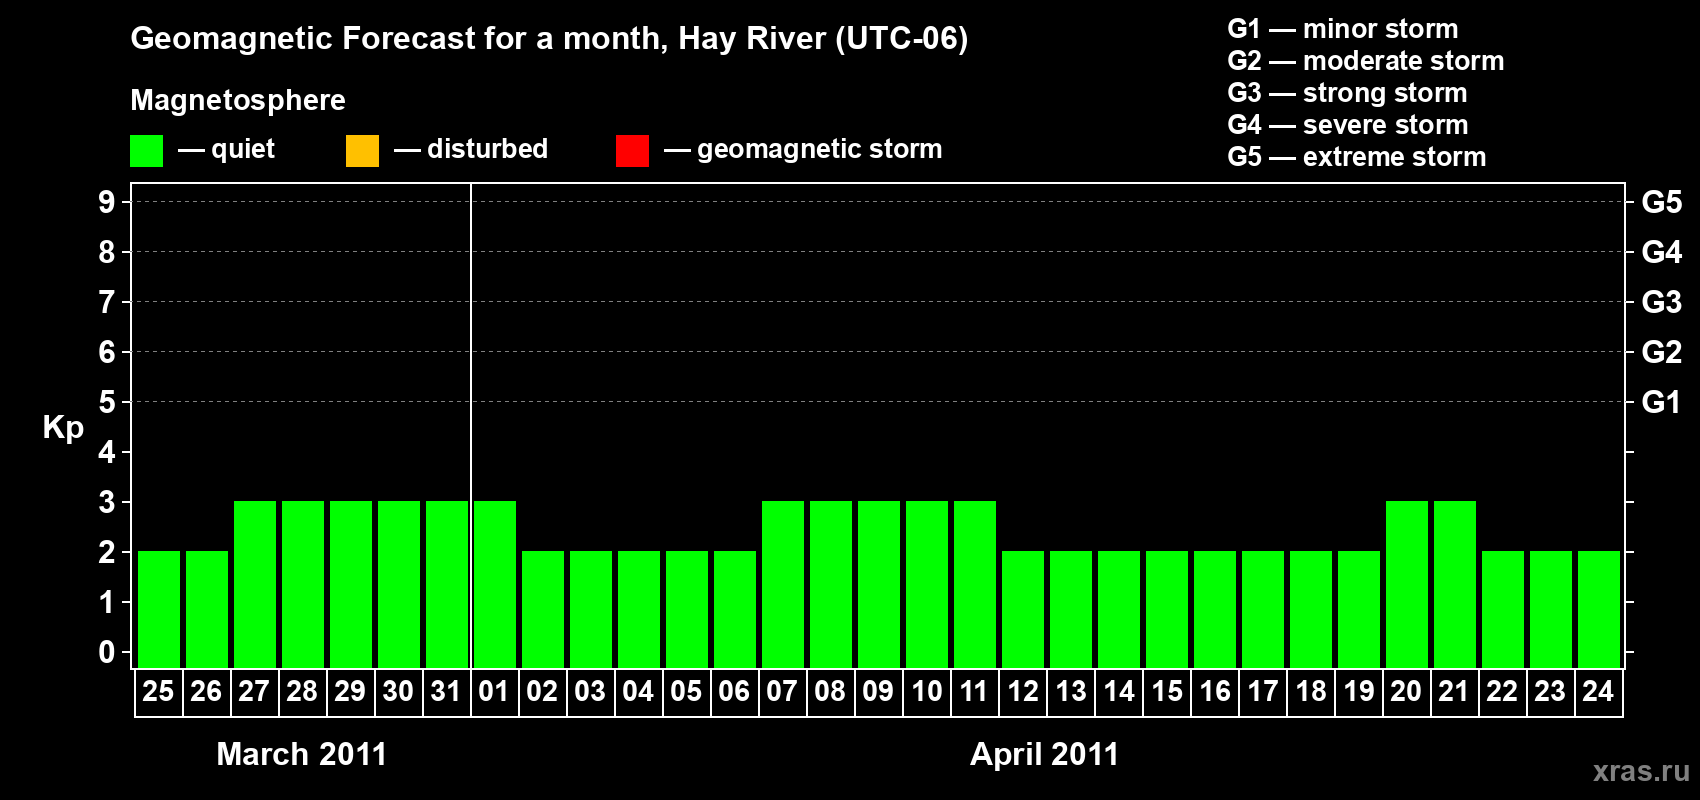1700x800 pixels.
Task: Click the Kp value 0 axis label
Action: (x=107, y=652)
